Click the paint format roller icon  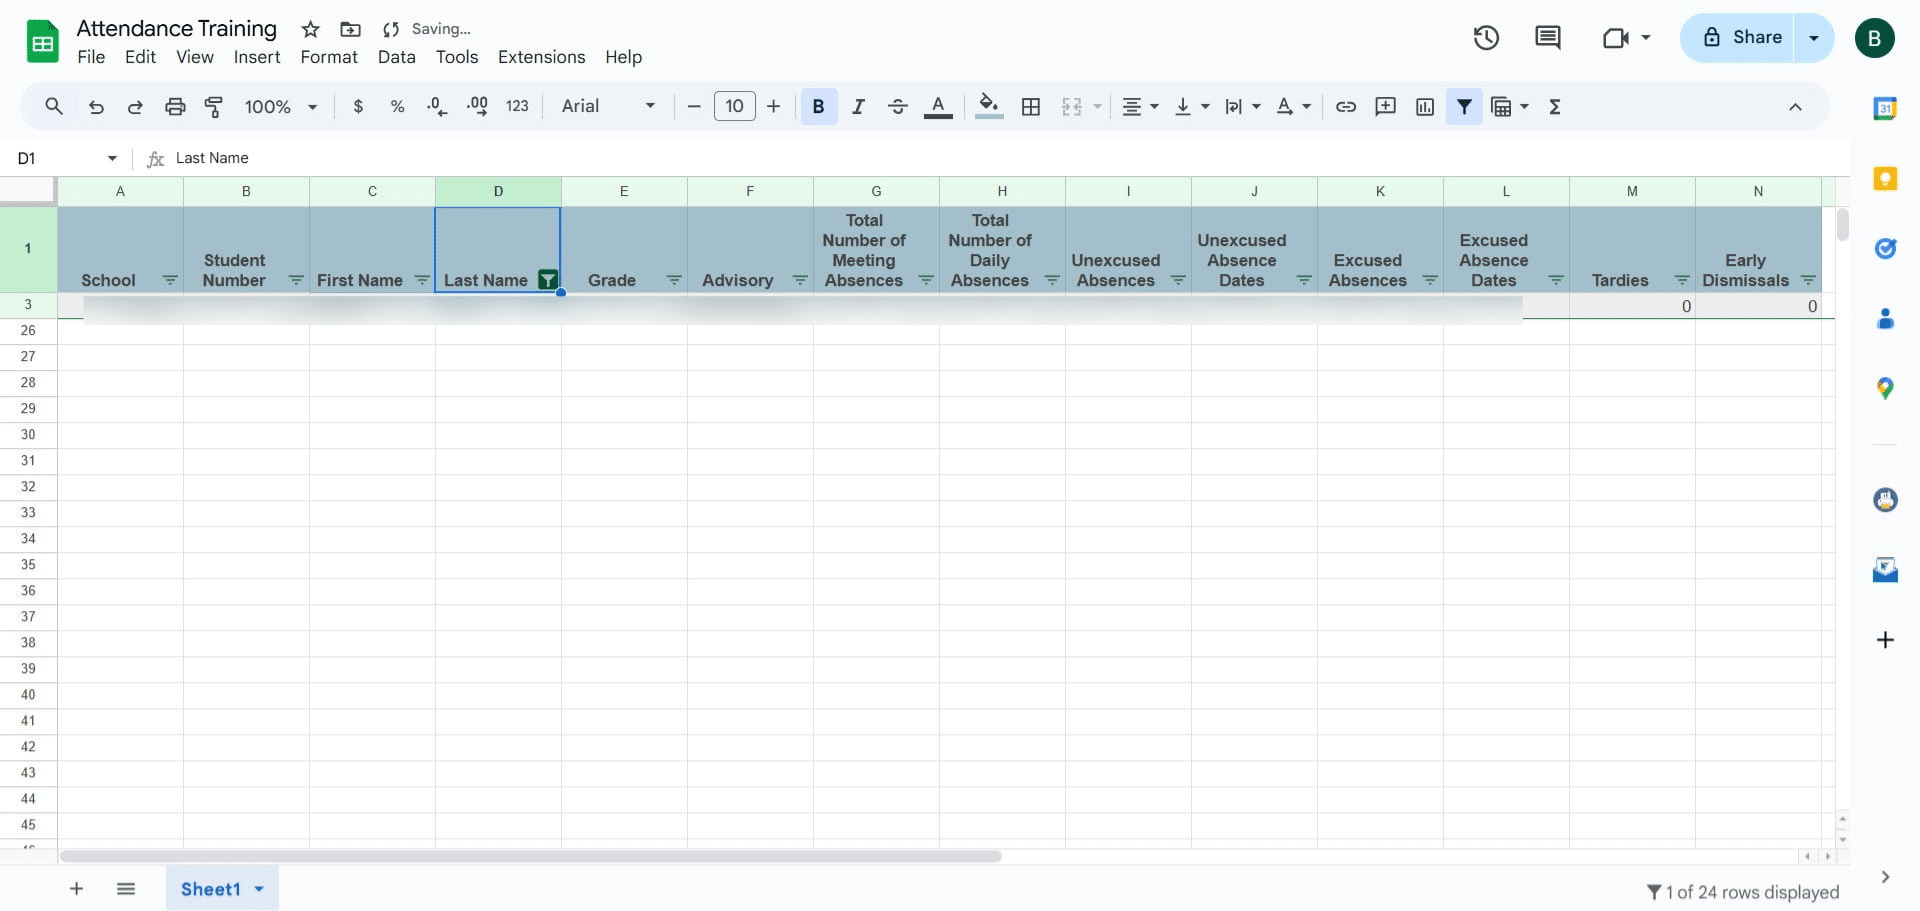(214, 106)
